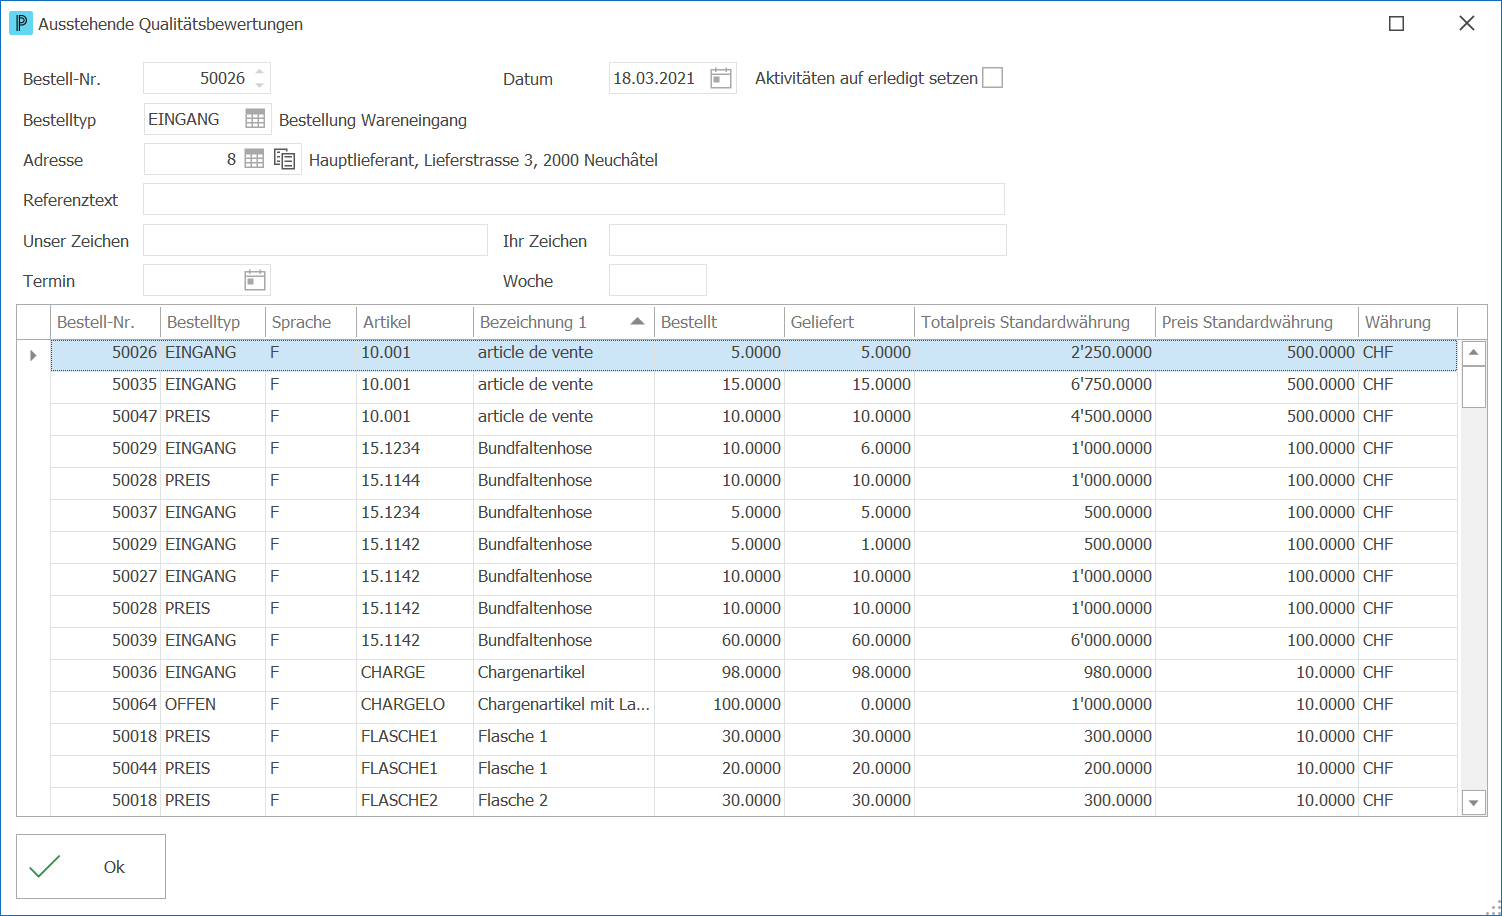Sort by the Bezeichnung 1 column header
Screen dimensions: 1502x916
563,322
